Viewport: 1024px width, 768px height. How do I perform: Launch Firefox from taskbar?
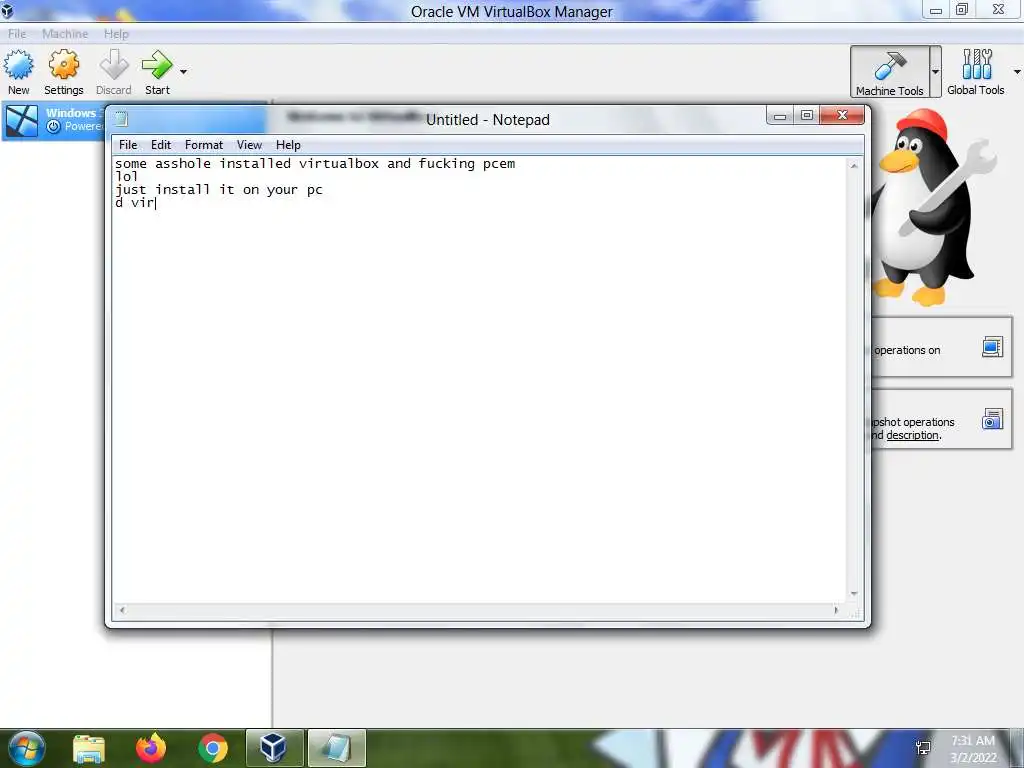pos(151,748)
